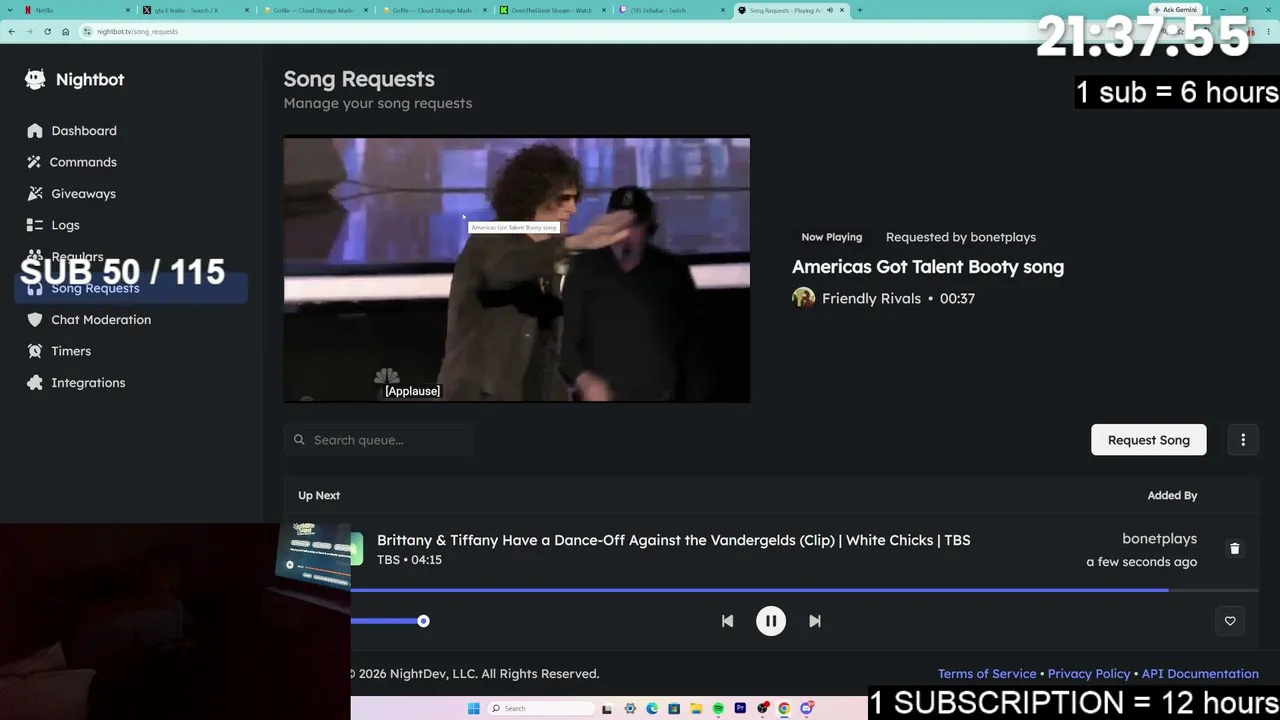Click the browser home button
Viewport: 1280px width, 720px height.
66,31
